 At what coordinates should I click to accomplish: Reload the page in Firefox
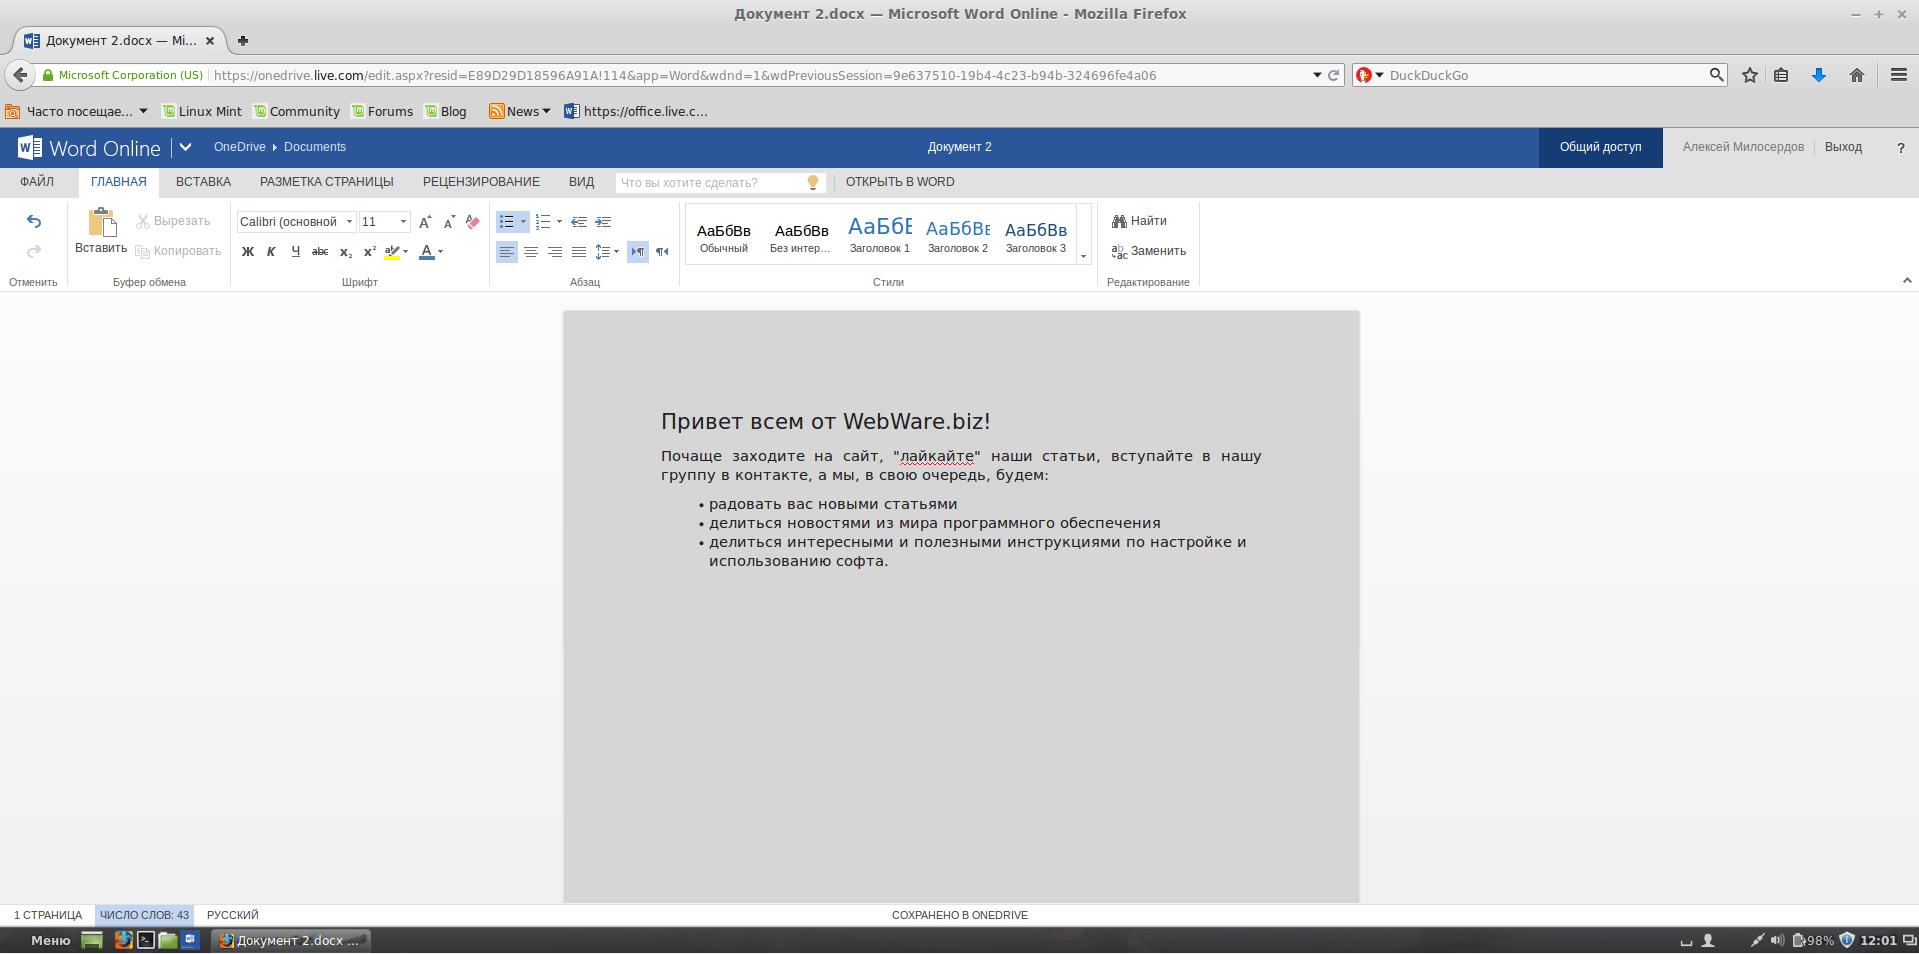[1333, 75]
